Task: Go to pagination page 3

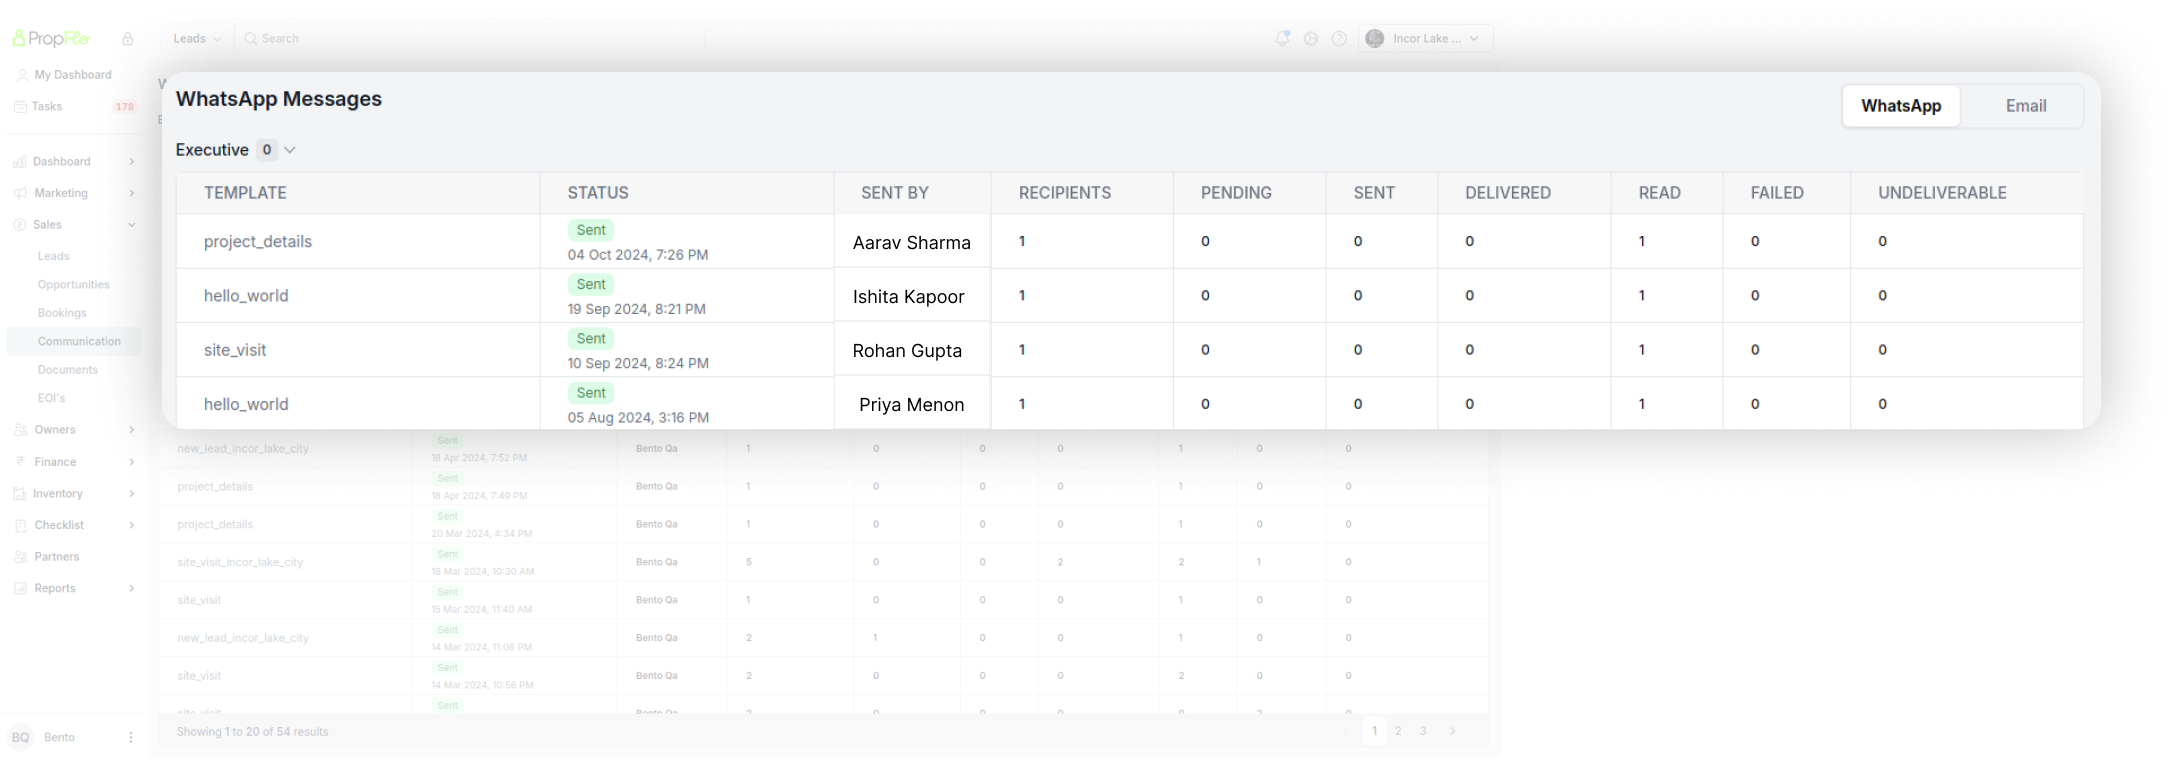Action: 1423,731
